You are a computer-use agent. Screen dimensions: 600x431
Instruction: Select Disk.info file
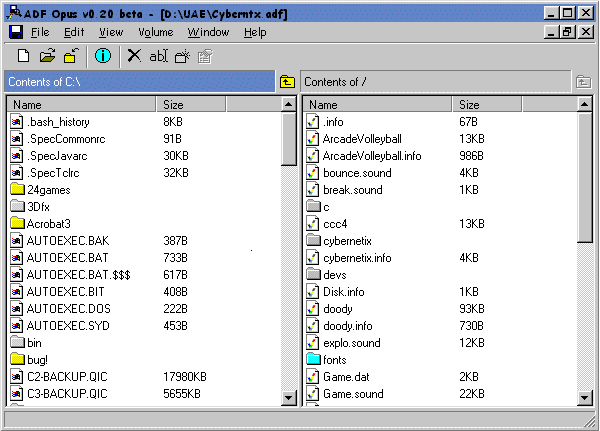(344, 291)
